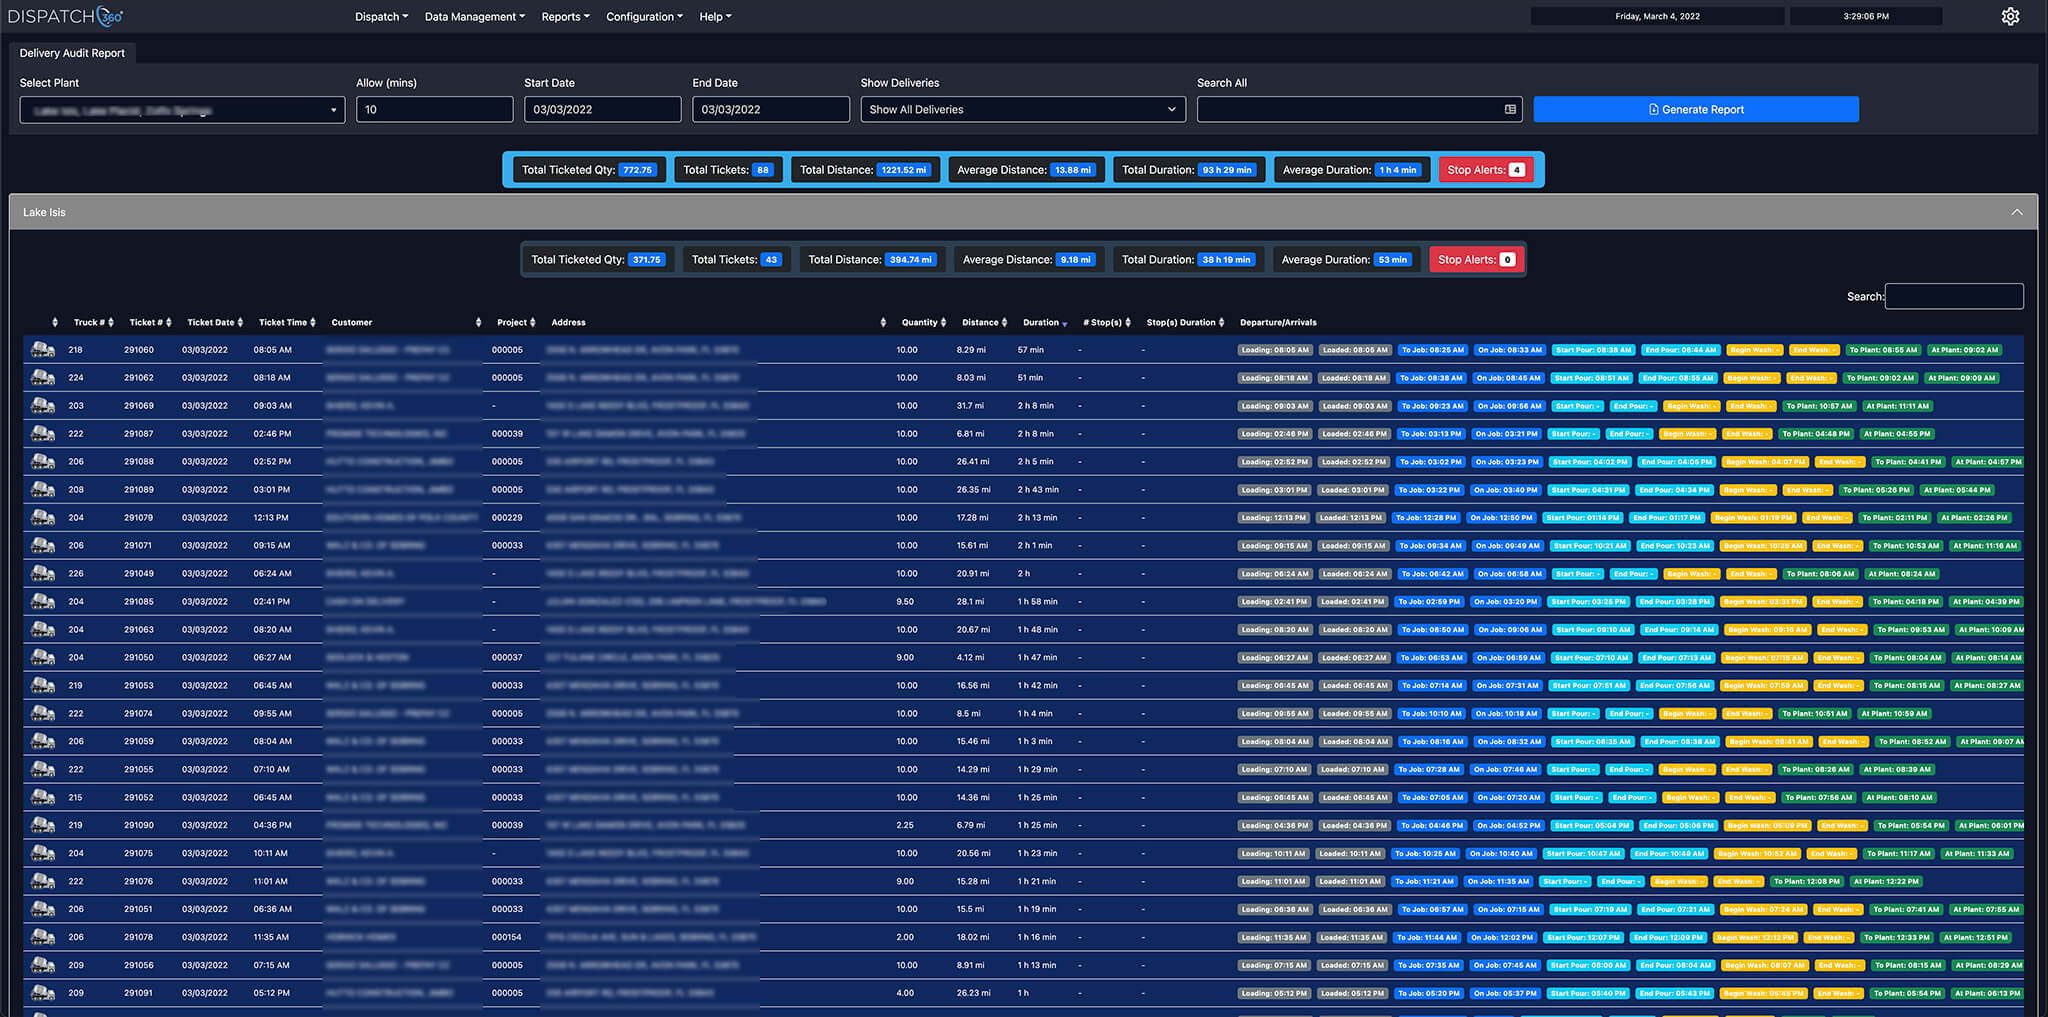Sort table by Project column

516,323
